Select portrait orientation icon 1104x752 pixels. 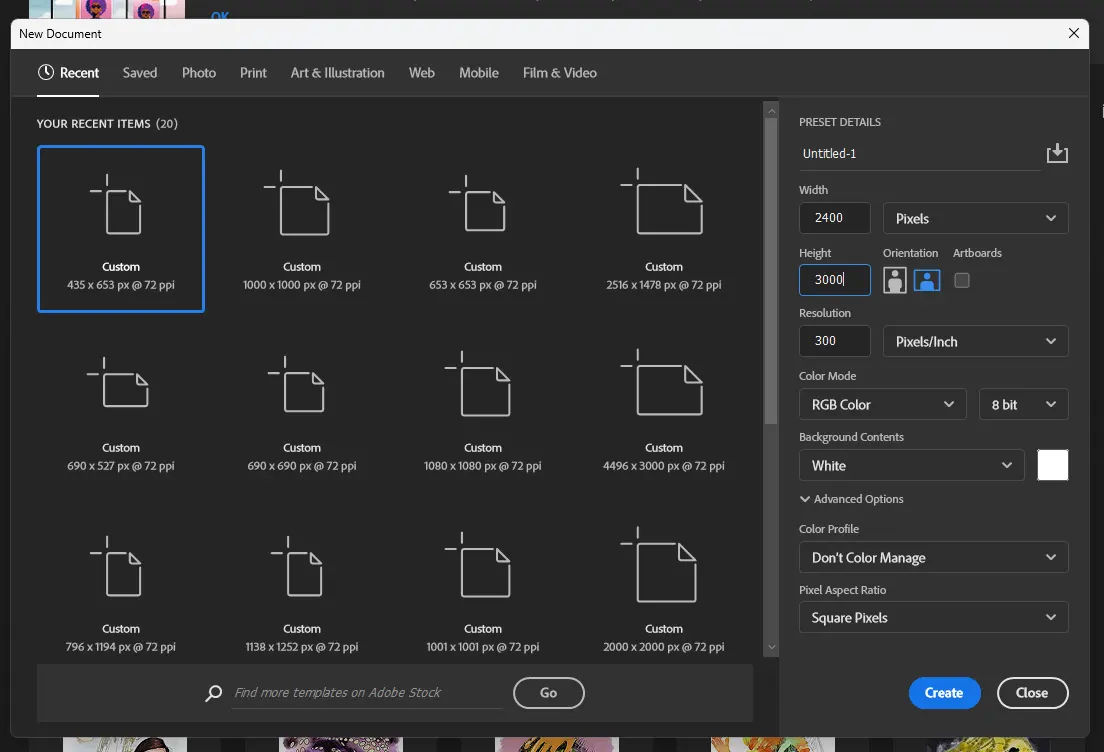[894, 280]
